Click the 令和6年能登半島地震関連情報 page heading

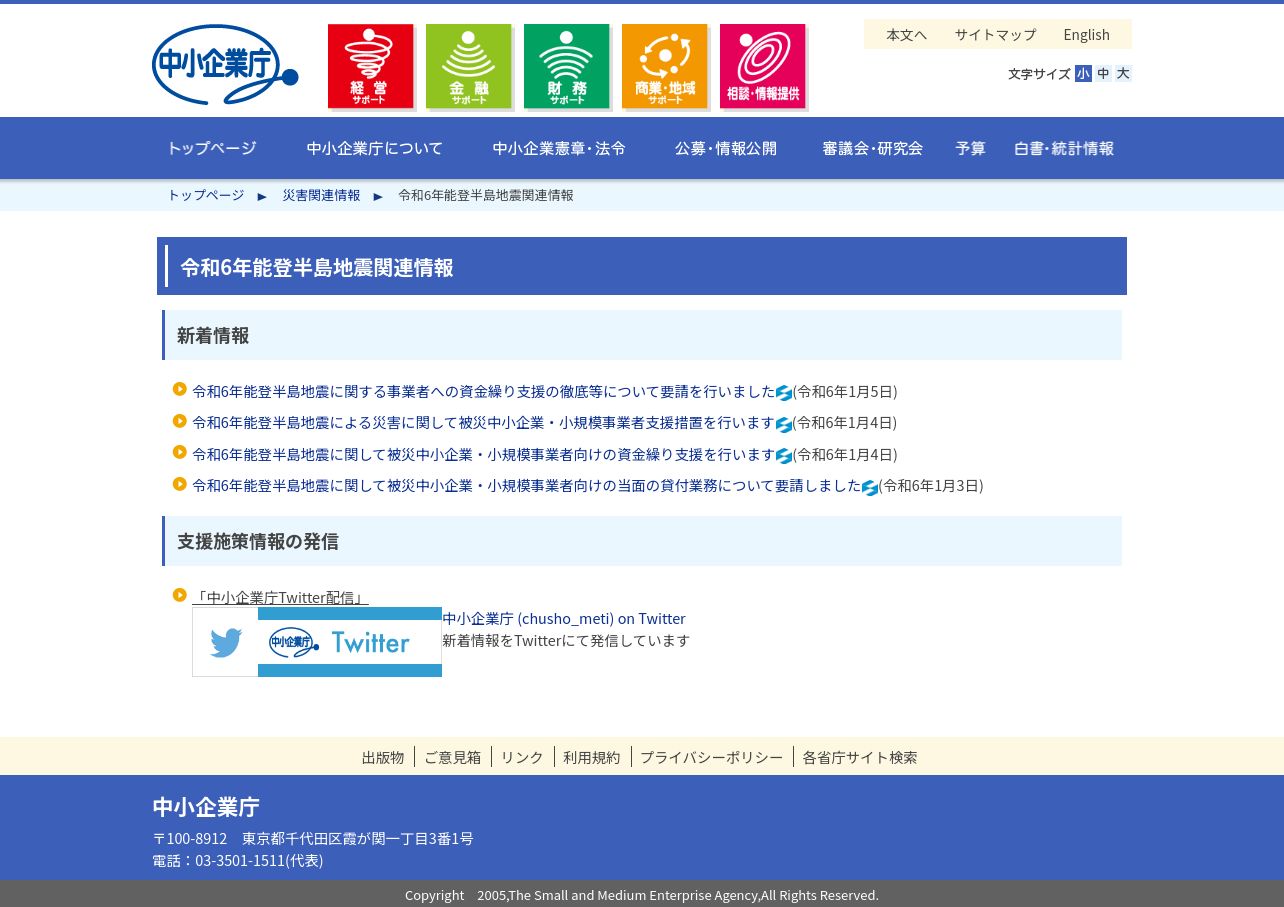click(317, 267)
